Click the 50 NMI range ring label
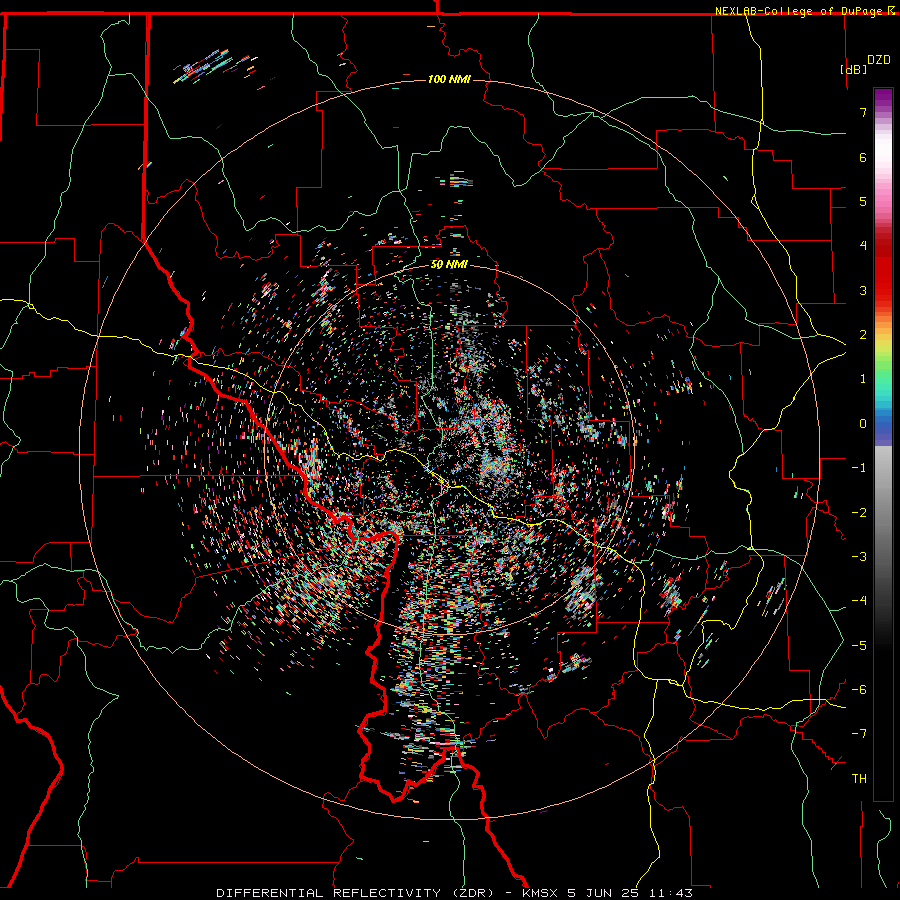The image size is (900, 900). 449,265
